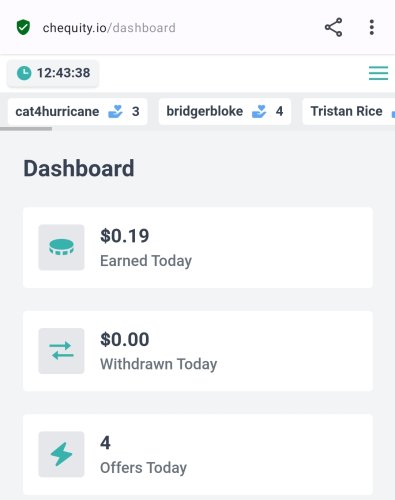Open the $0.19 Earned Today card

(198, 247)
